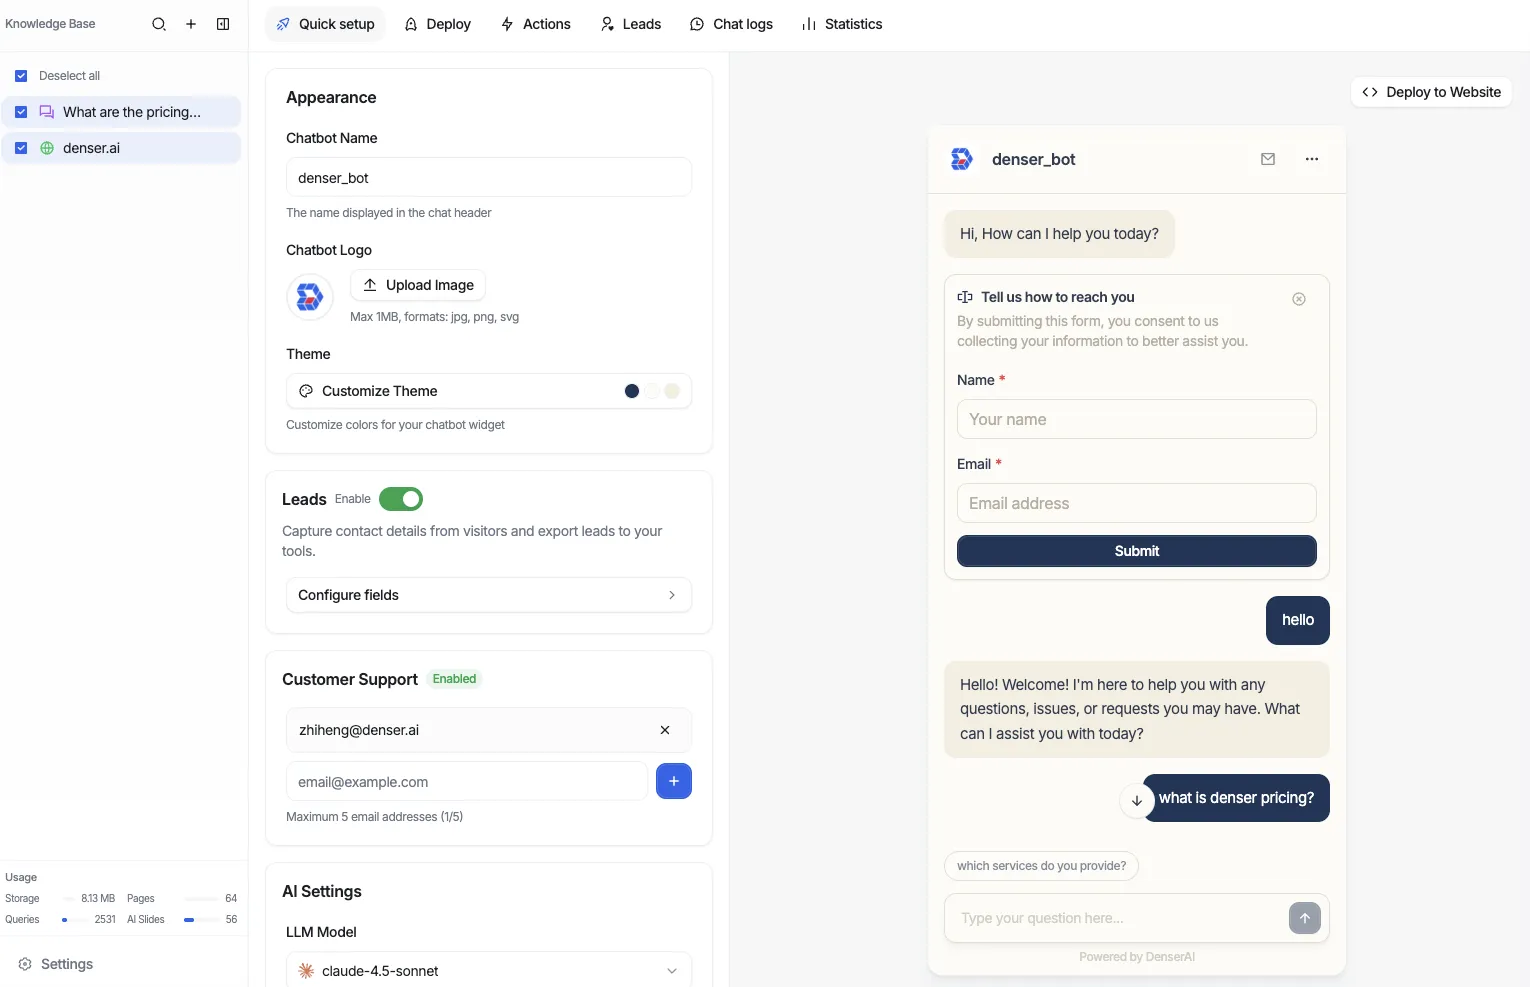Viewport: 1530px width, 987px height.
Task: Click the Deselect all checkbox
Action: coord(20,75)
